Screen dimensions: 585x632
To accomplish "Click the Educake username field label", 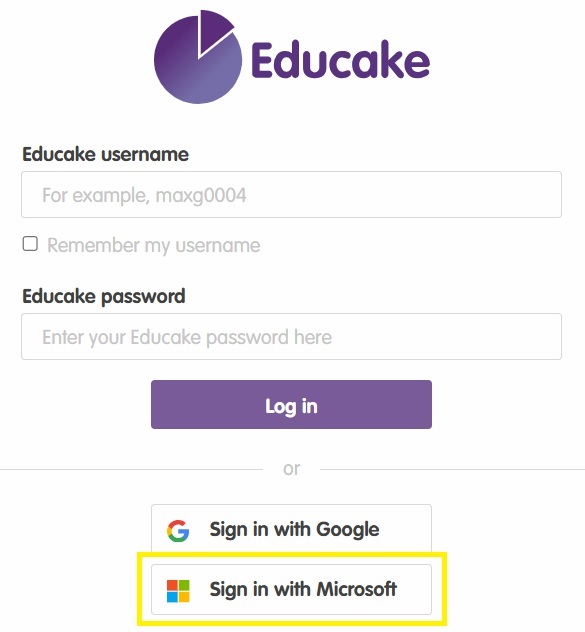I will click(105, 154).
